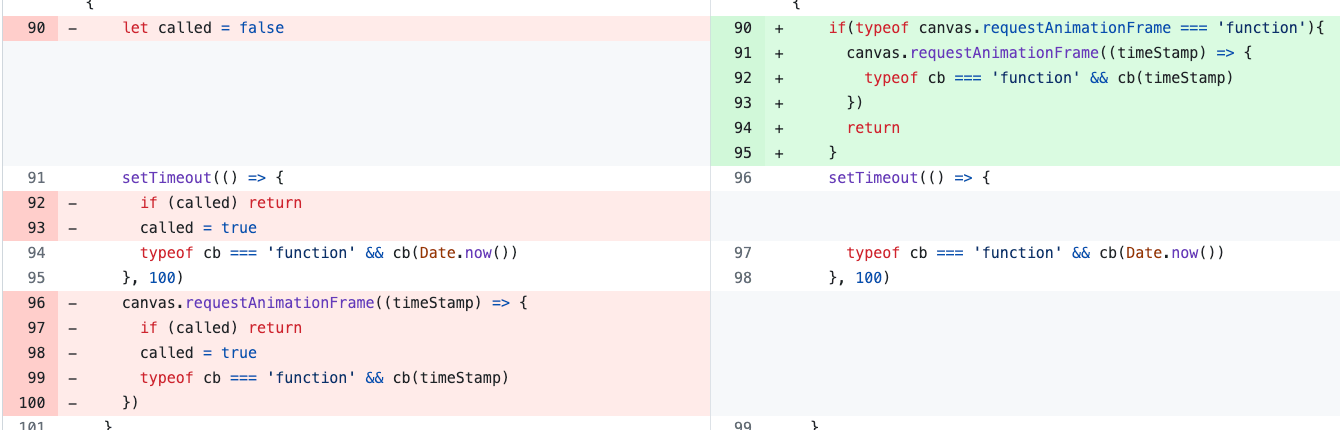Click deleted line number 100
The height and width of the screenshot is (430, 1340).
pos(32,403)
